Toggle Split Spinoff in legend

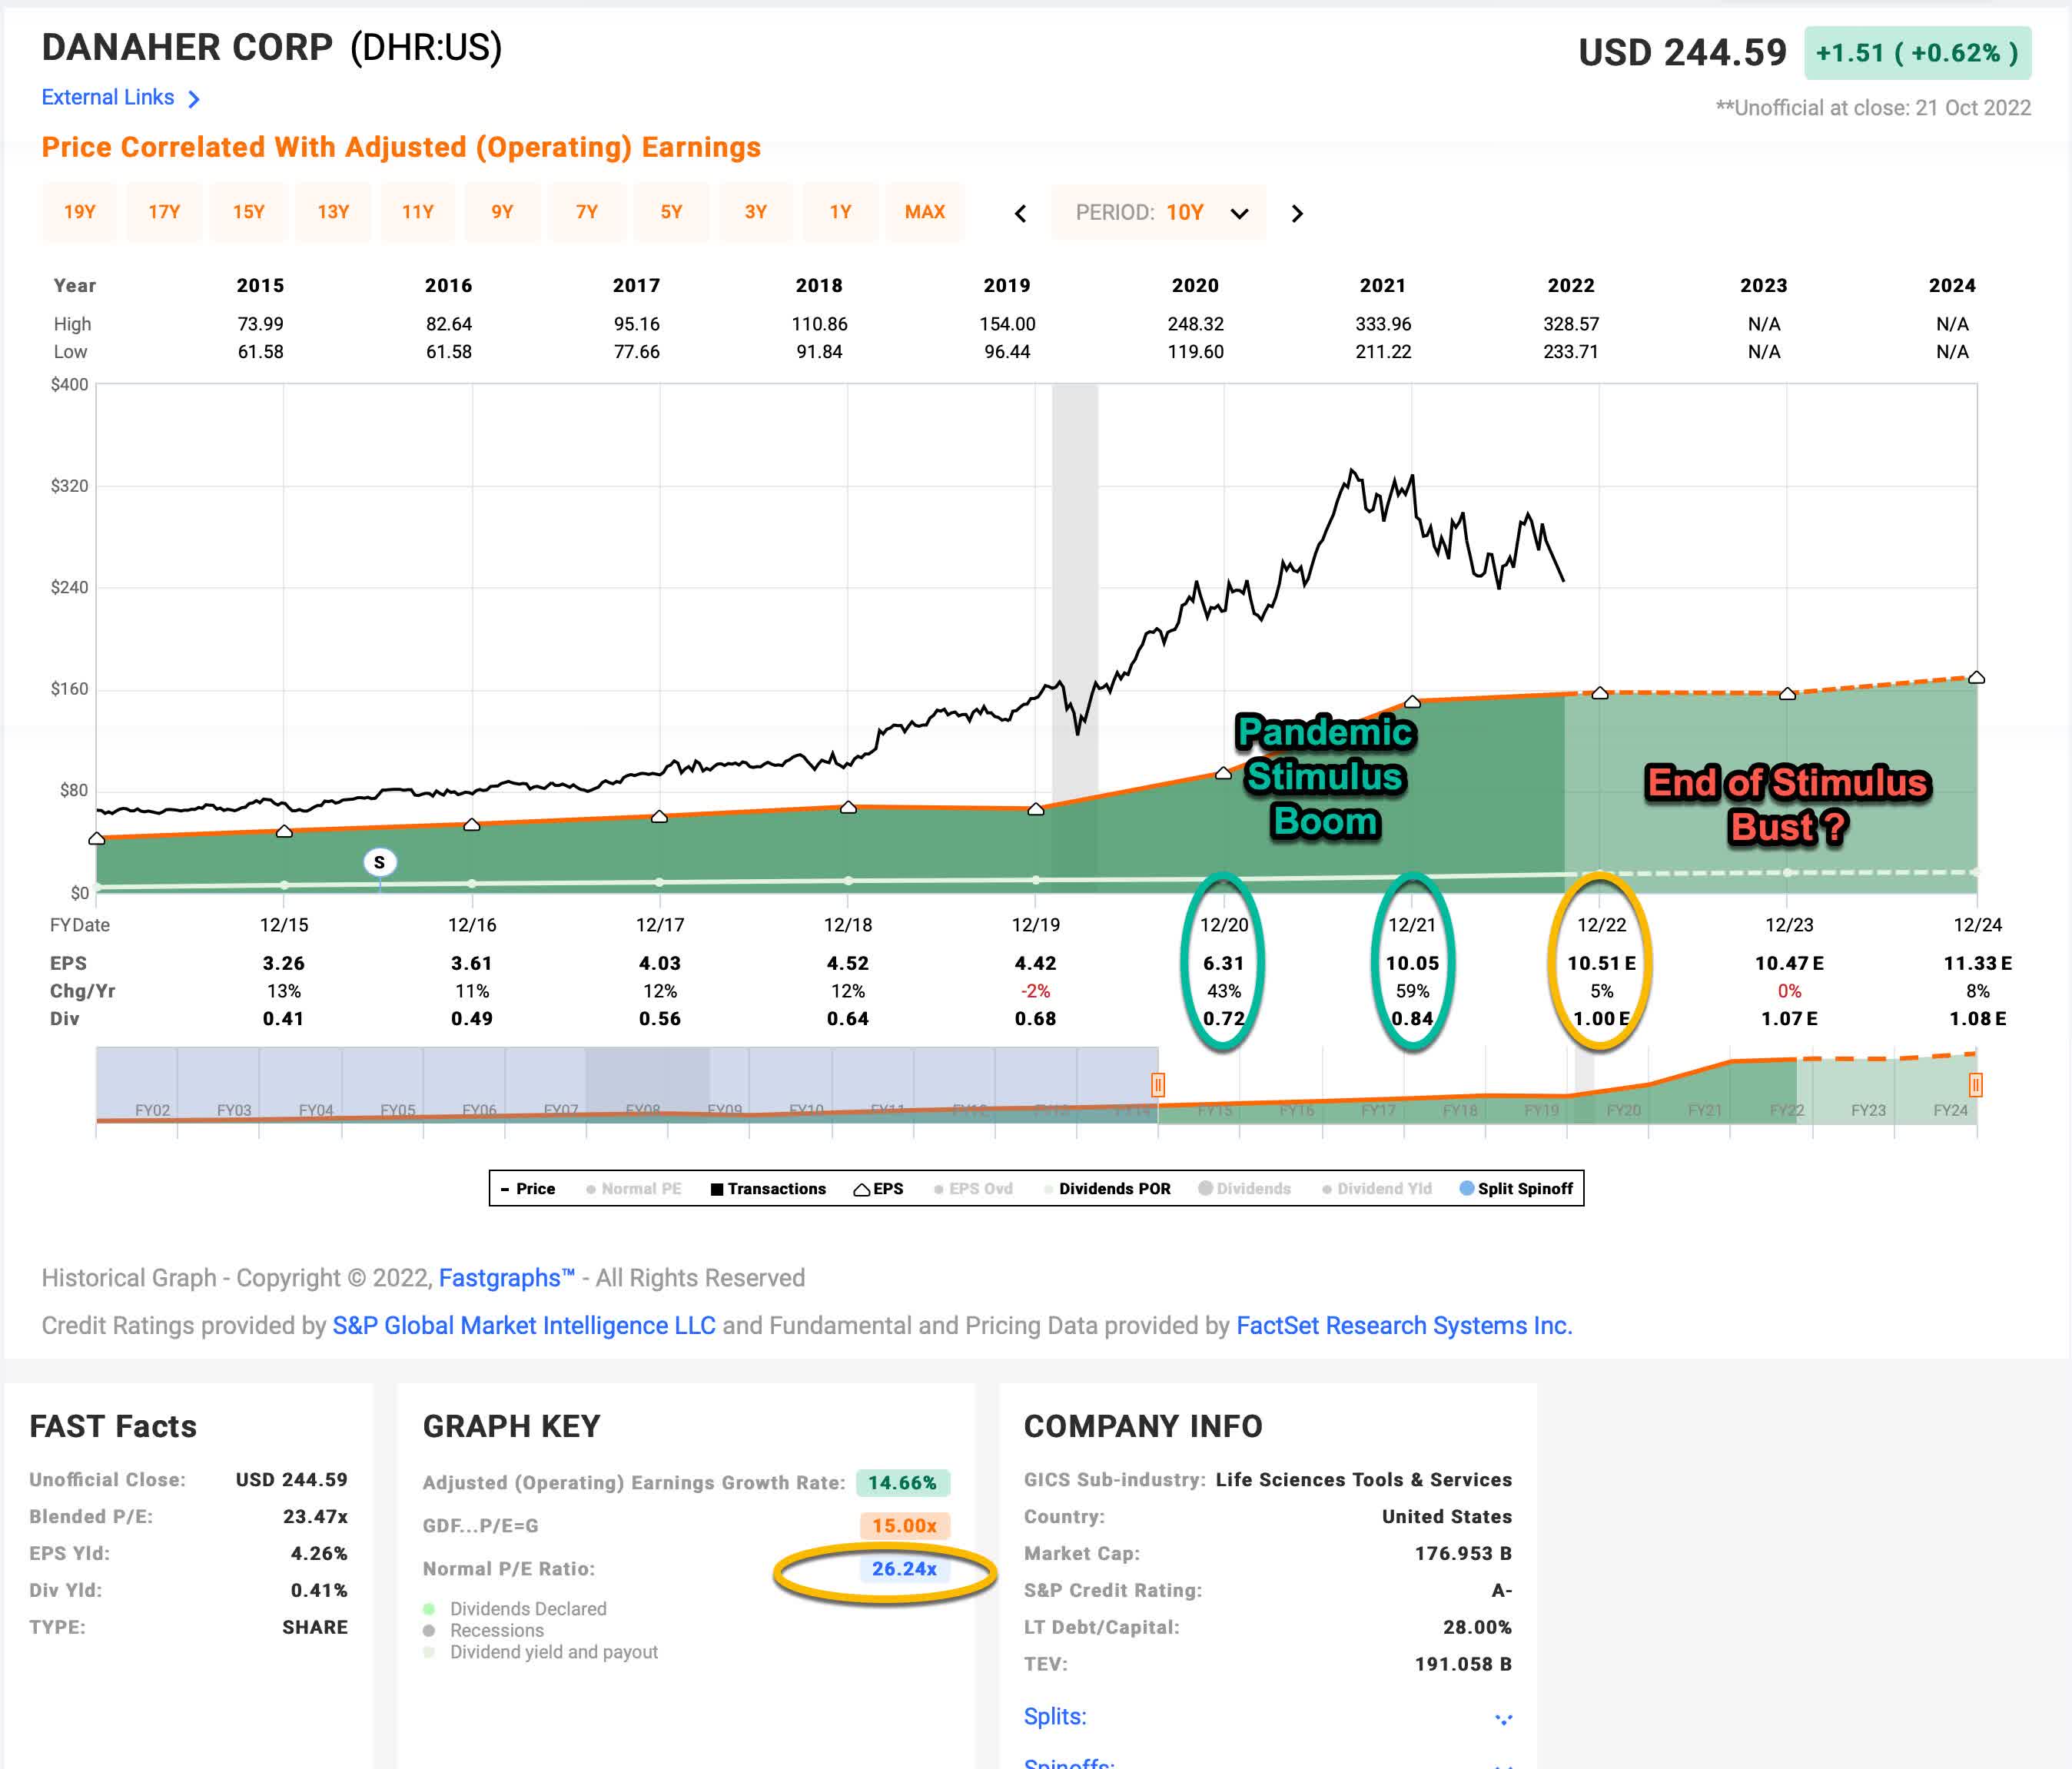[1516, 1188]
